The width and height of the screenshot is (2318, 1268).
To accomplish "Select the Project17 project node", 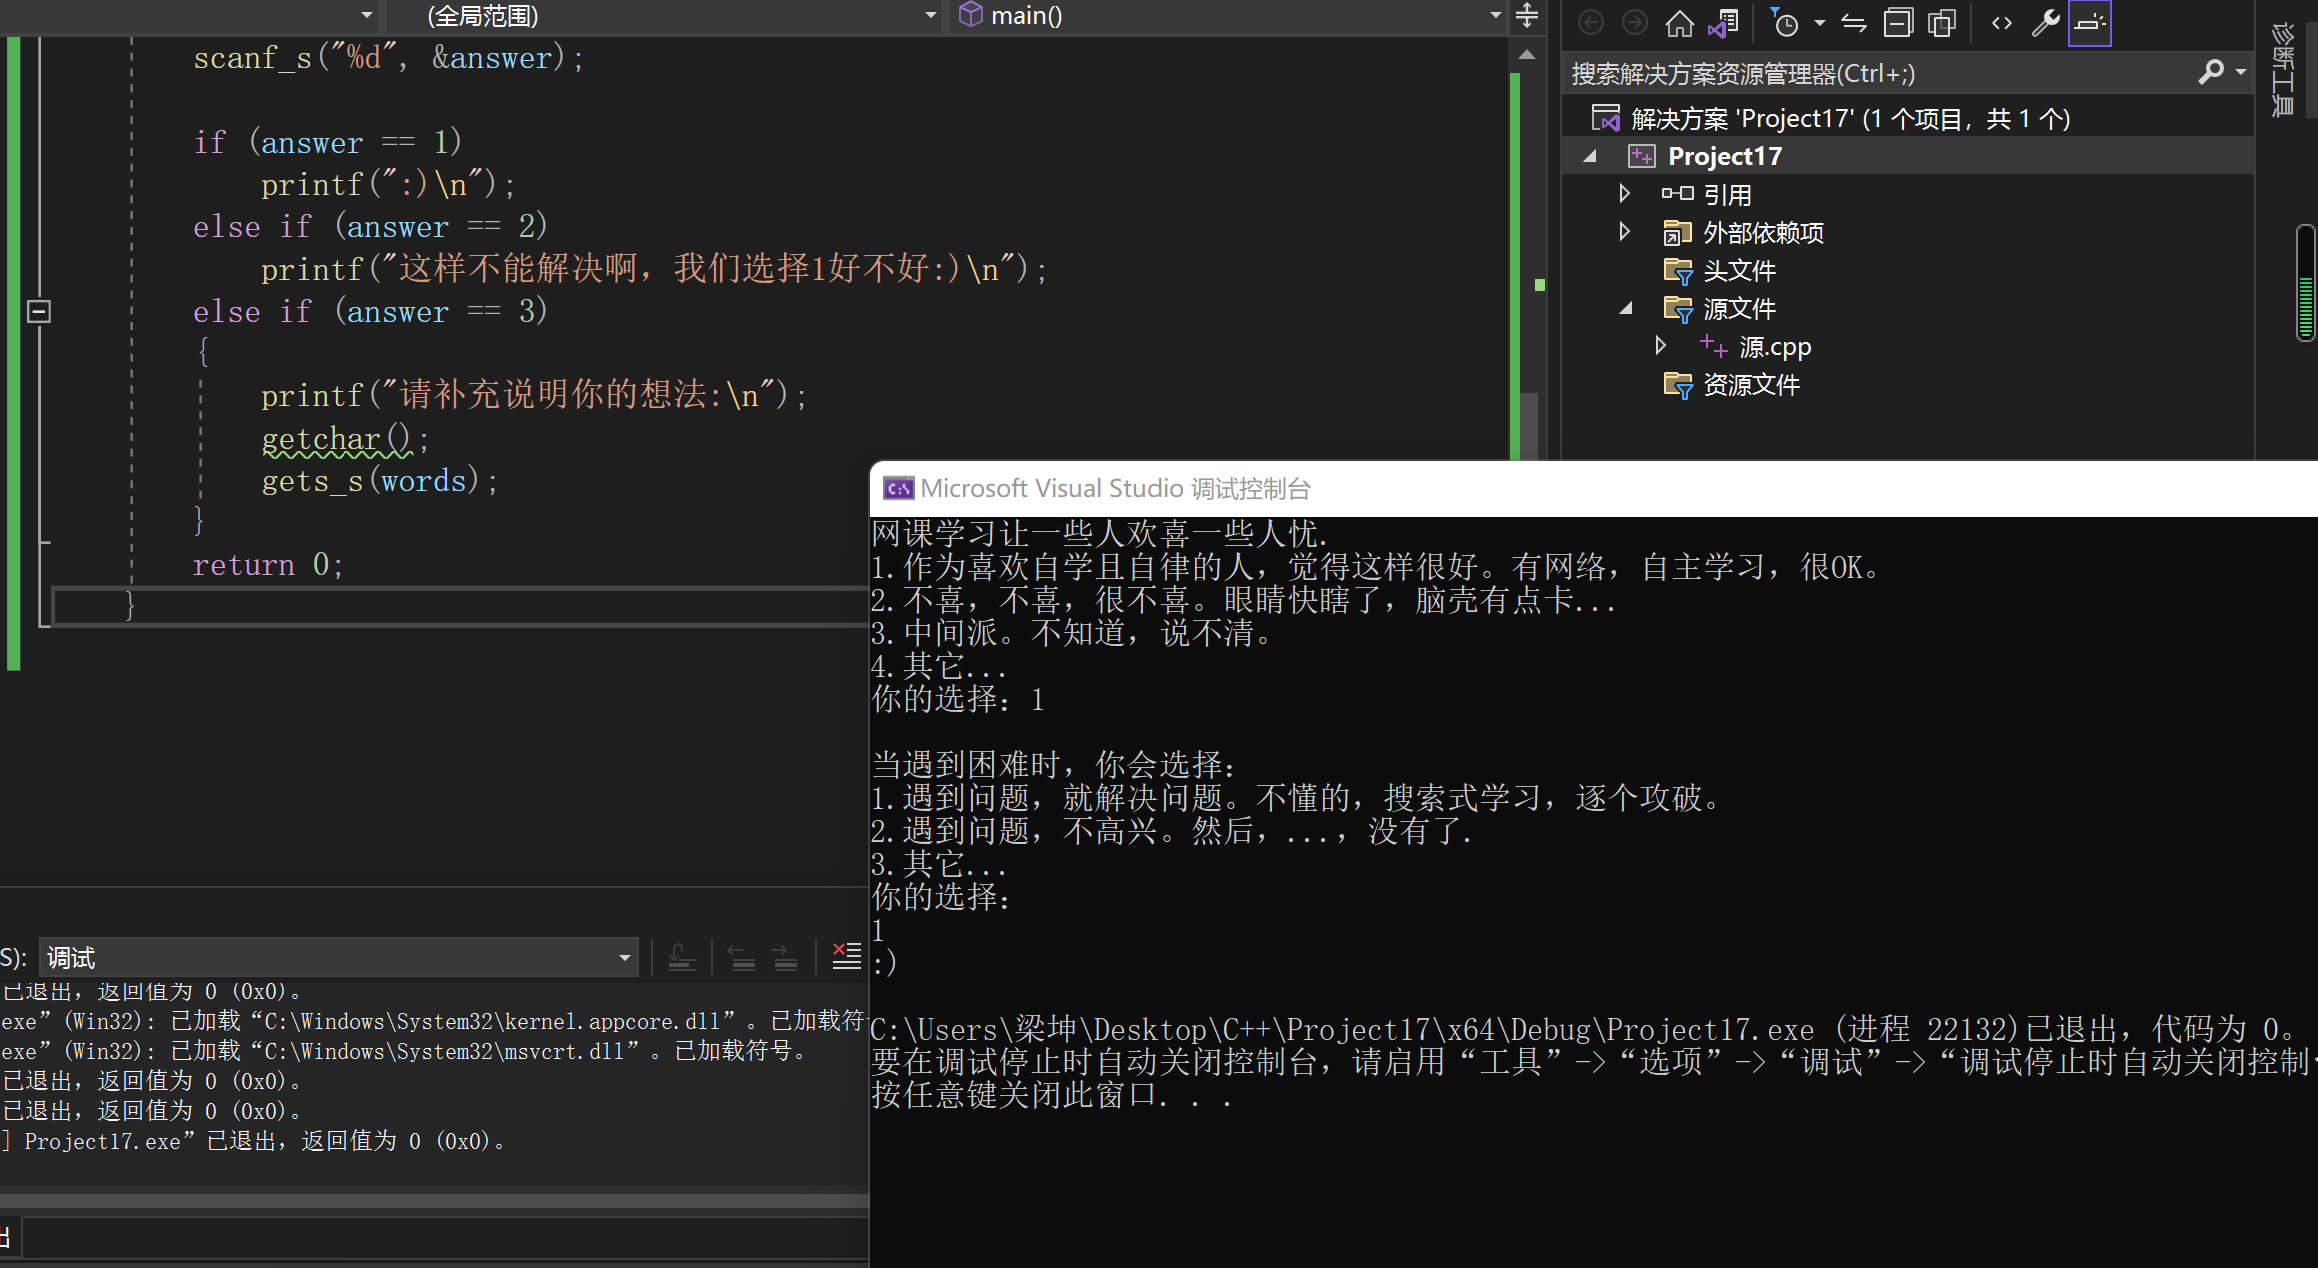I will click(x=1724, y=156).
